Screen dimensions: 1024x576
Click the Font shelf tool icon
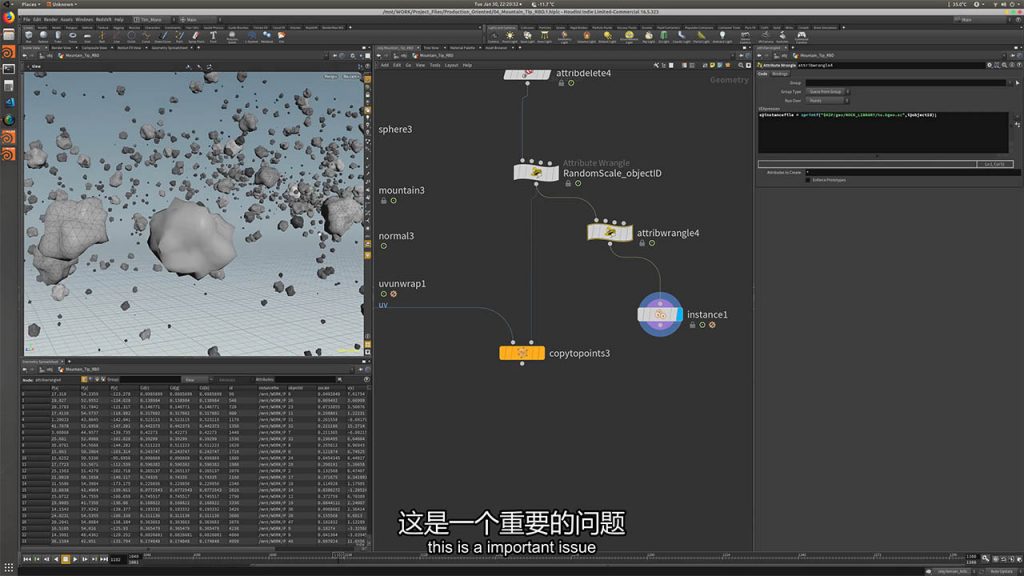pyautogui.click(x=212, y=35)
